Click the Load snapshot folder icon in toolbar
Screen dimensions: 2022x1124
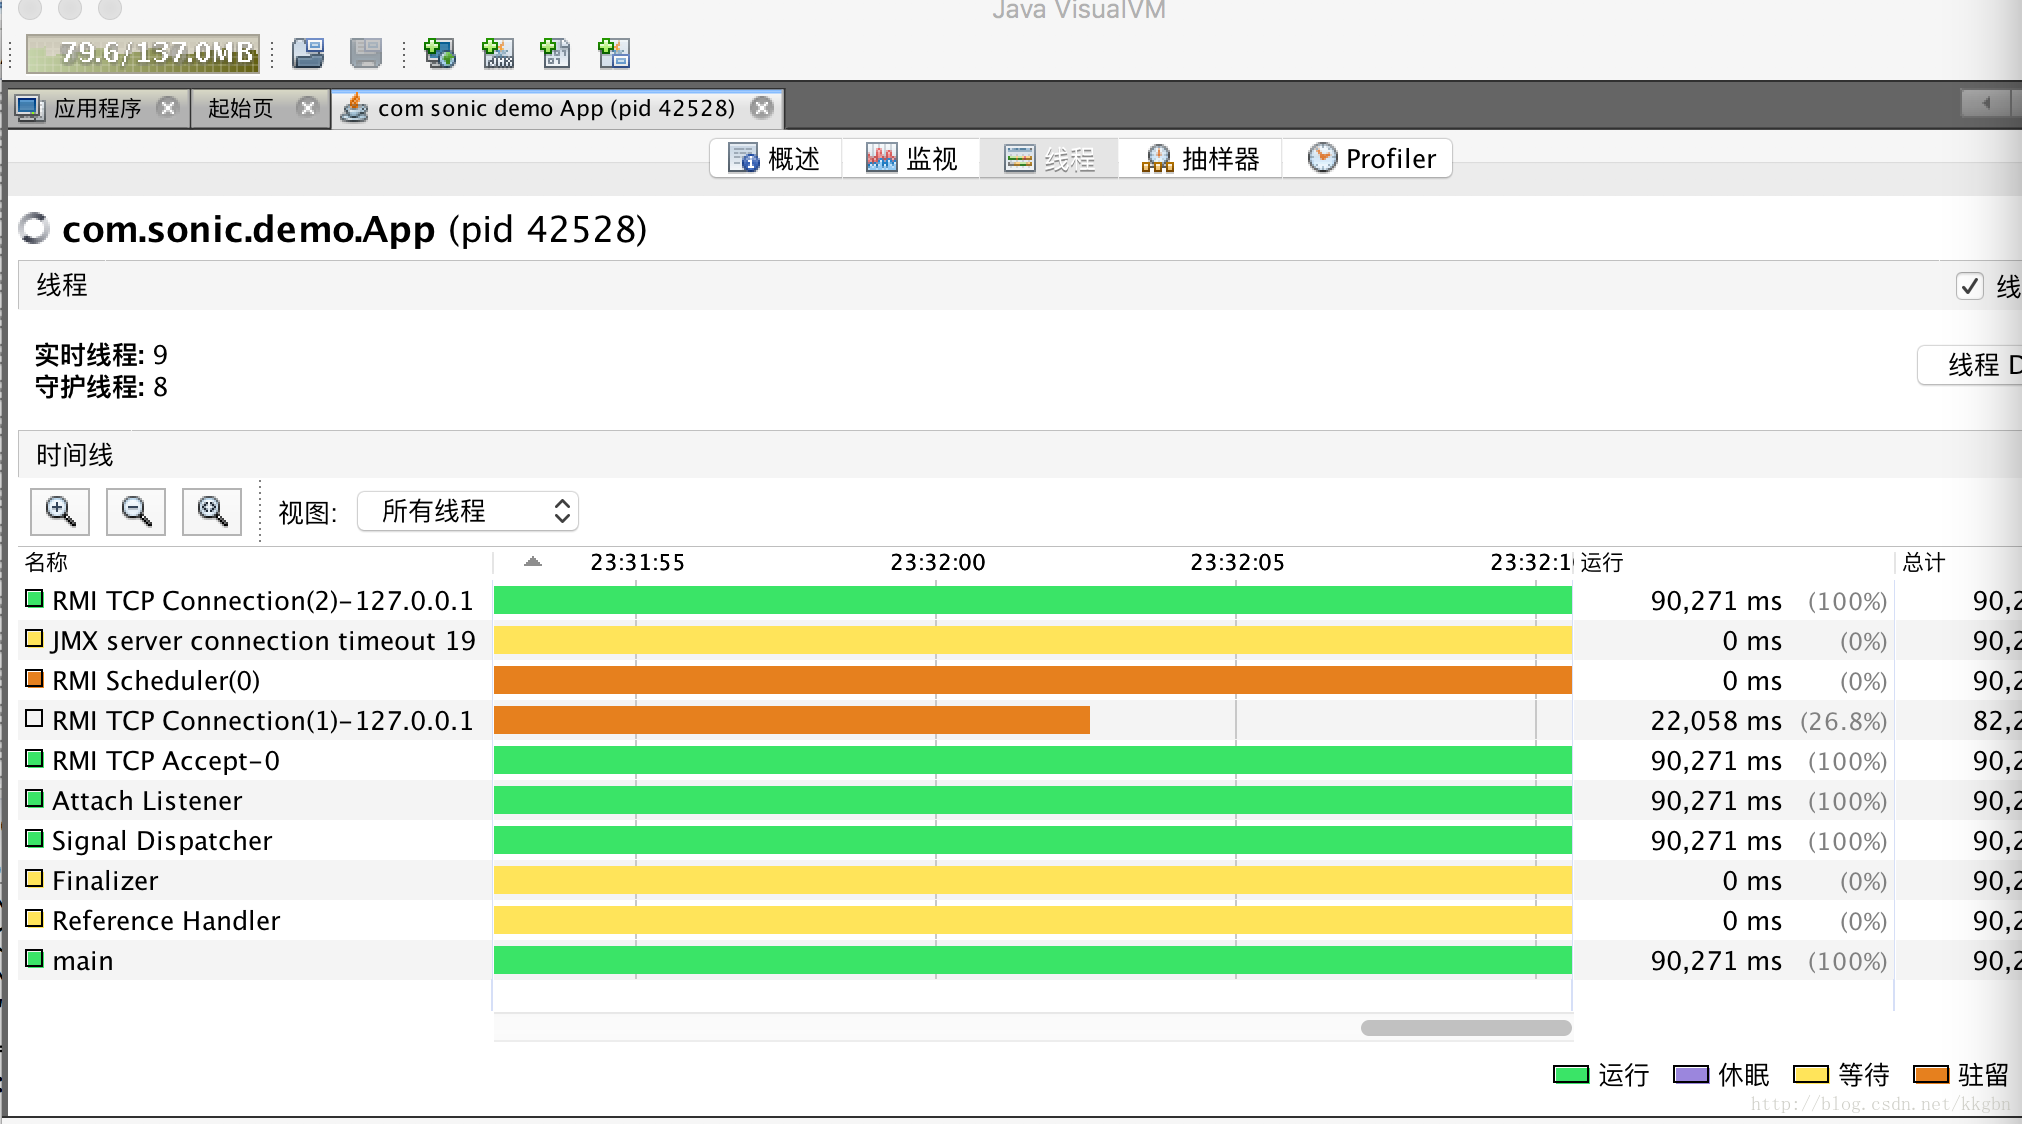(x=308, y=53)
